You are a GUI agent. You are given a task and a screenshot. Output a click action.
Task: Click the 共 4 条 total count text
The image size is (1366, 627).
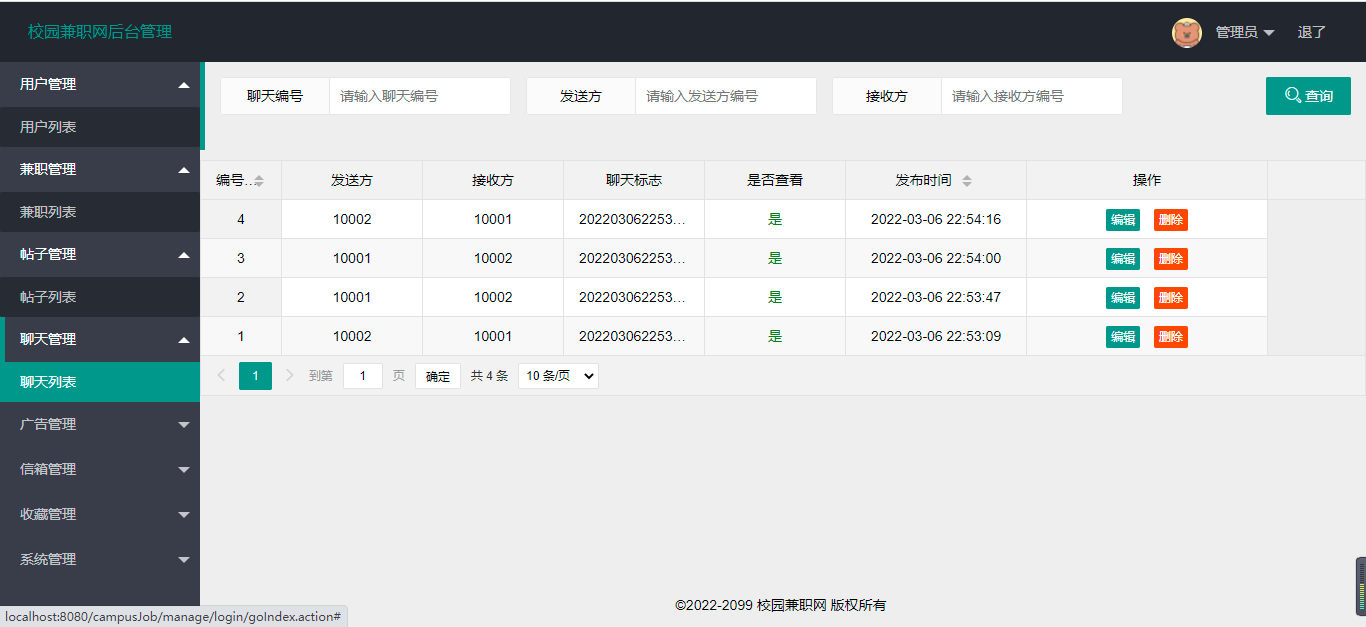click(x=490, y=376)
